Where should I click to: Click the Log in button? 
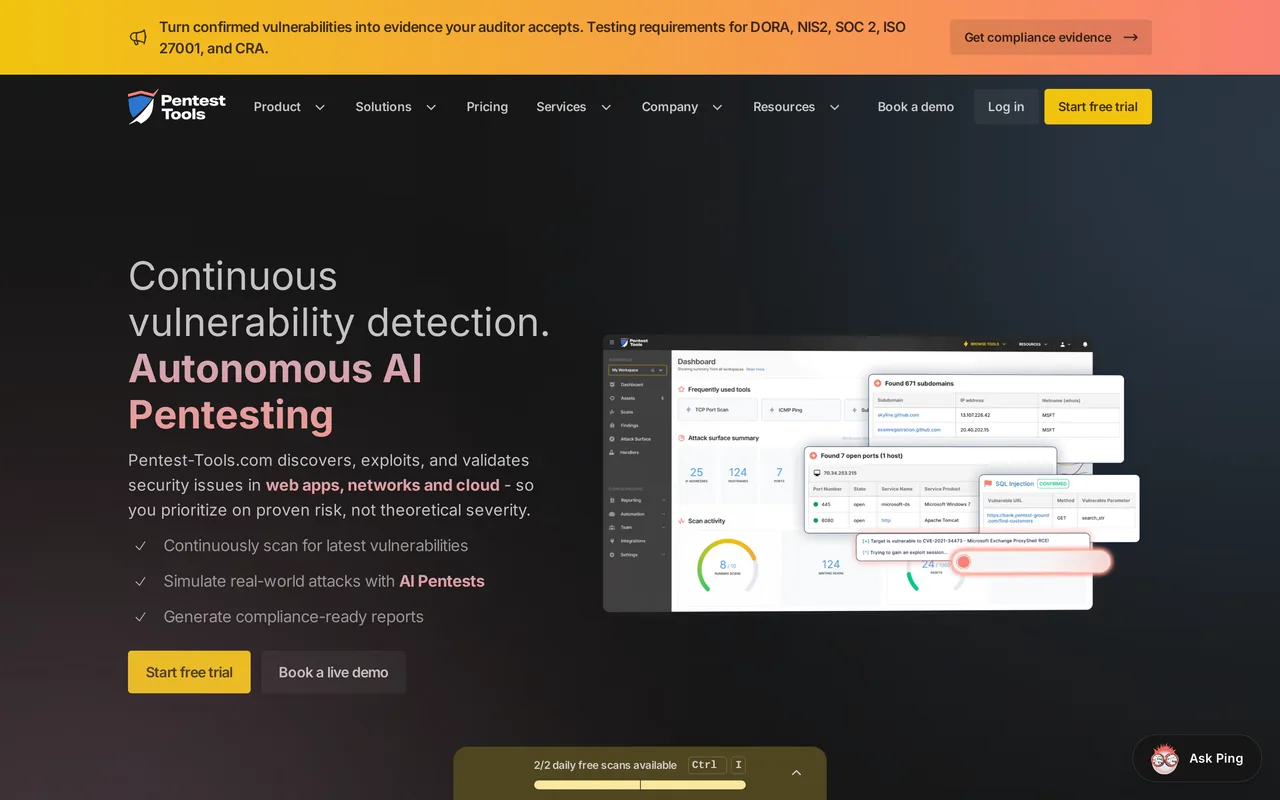(1006, 107)
